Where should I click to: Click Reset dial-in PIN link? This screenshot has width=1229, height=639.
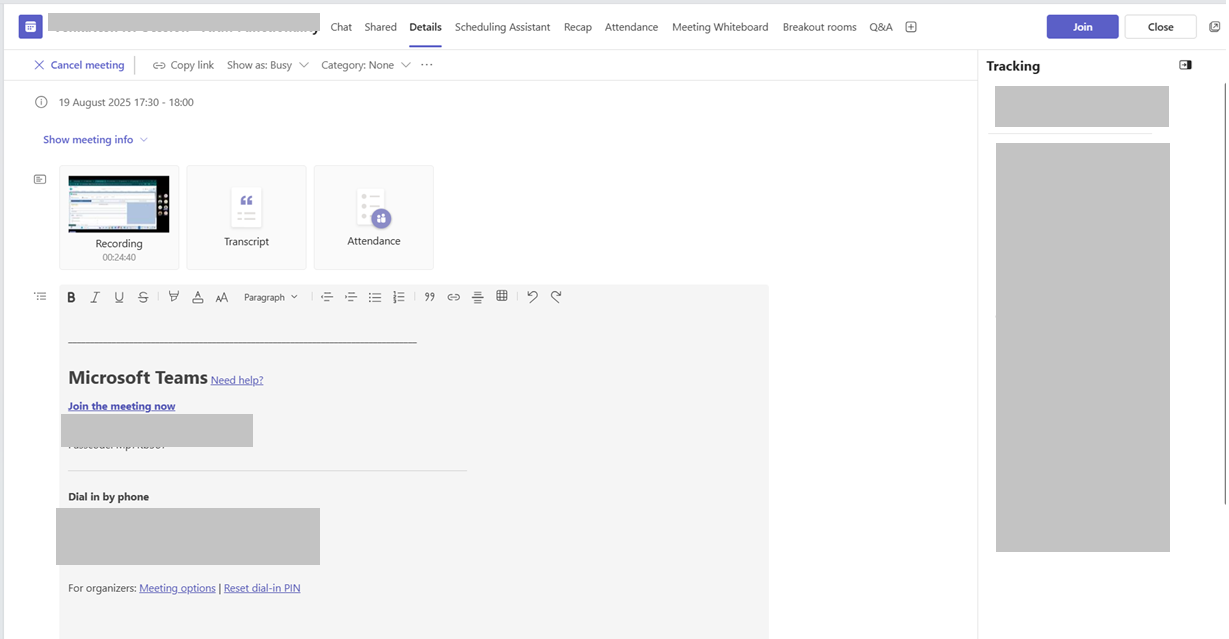click(x=262, y=588)
